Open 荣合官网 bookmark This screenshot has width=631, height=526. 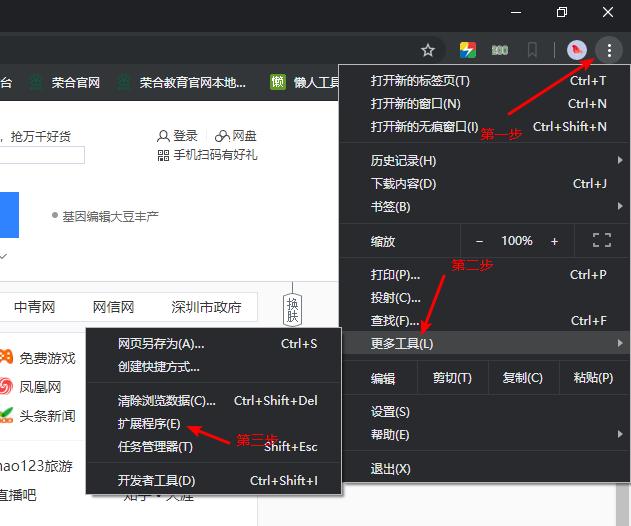point(66,83)
